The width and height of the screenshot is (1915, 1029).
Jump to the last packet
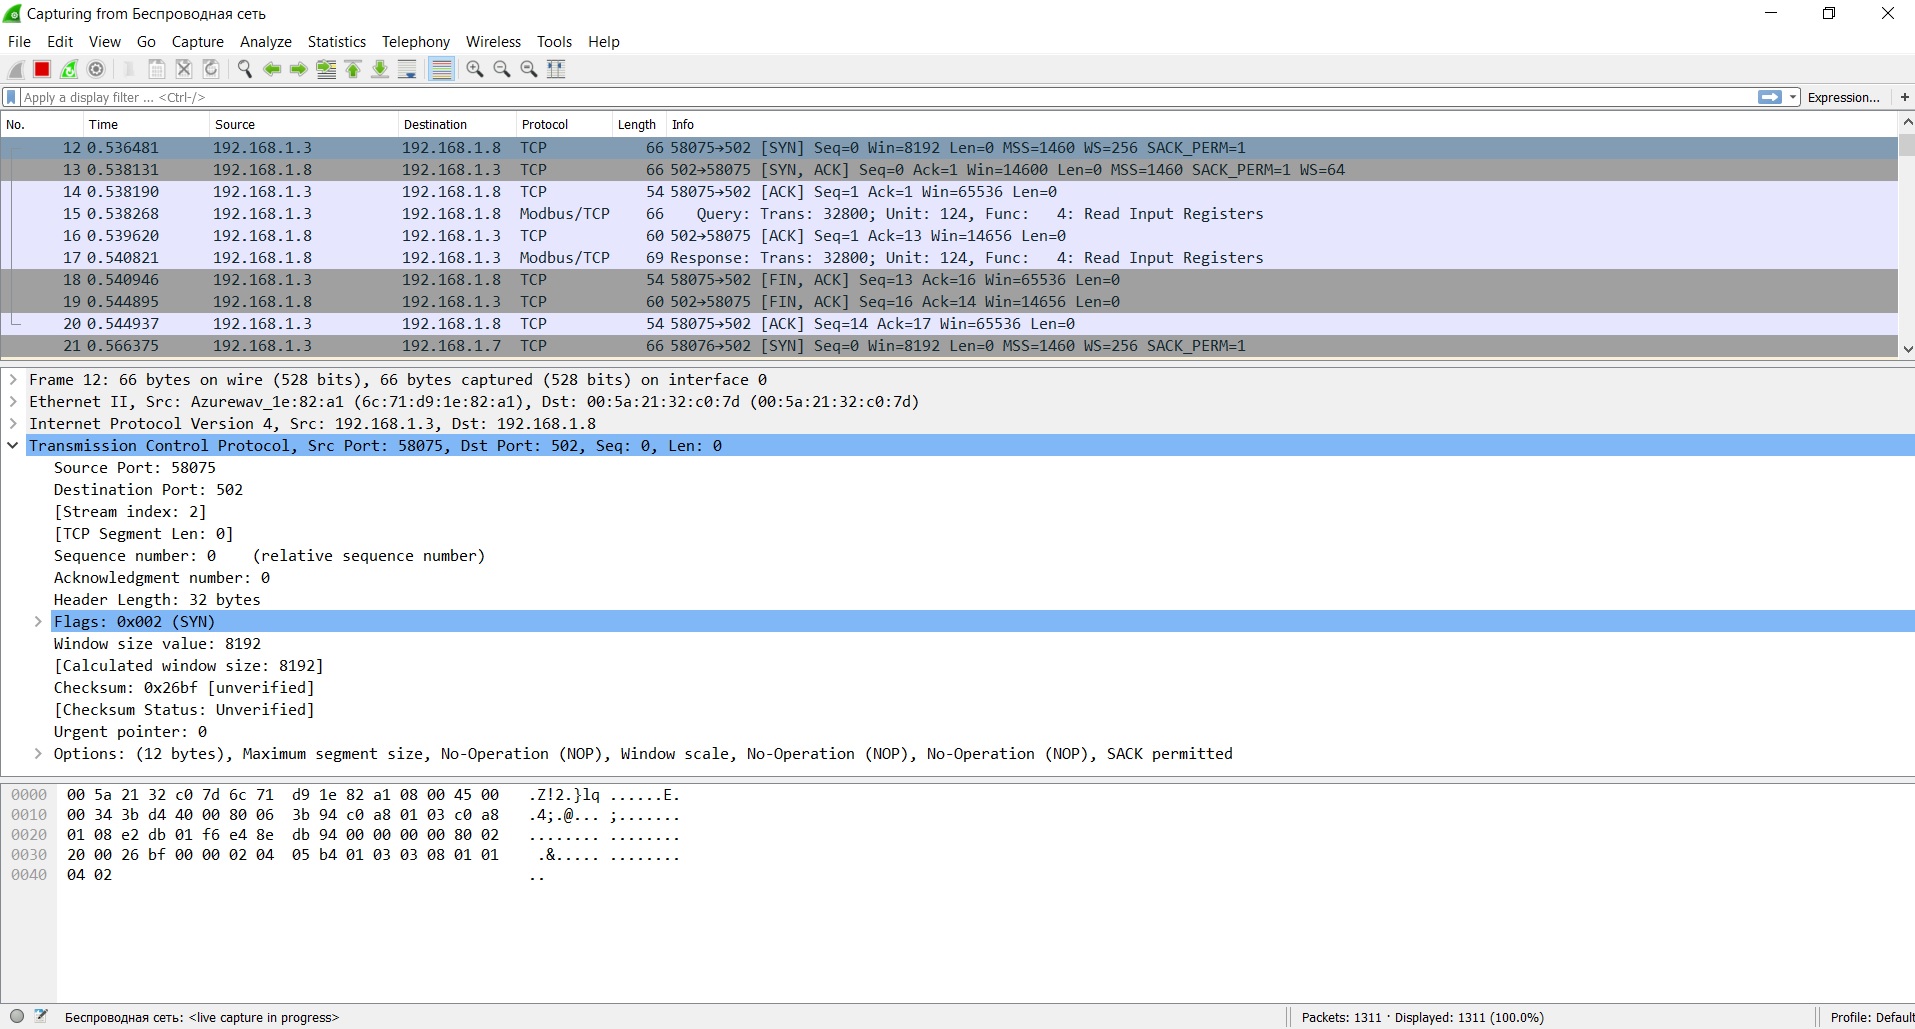click(x=380, y=69)
